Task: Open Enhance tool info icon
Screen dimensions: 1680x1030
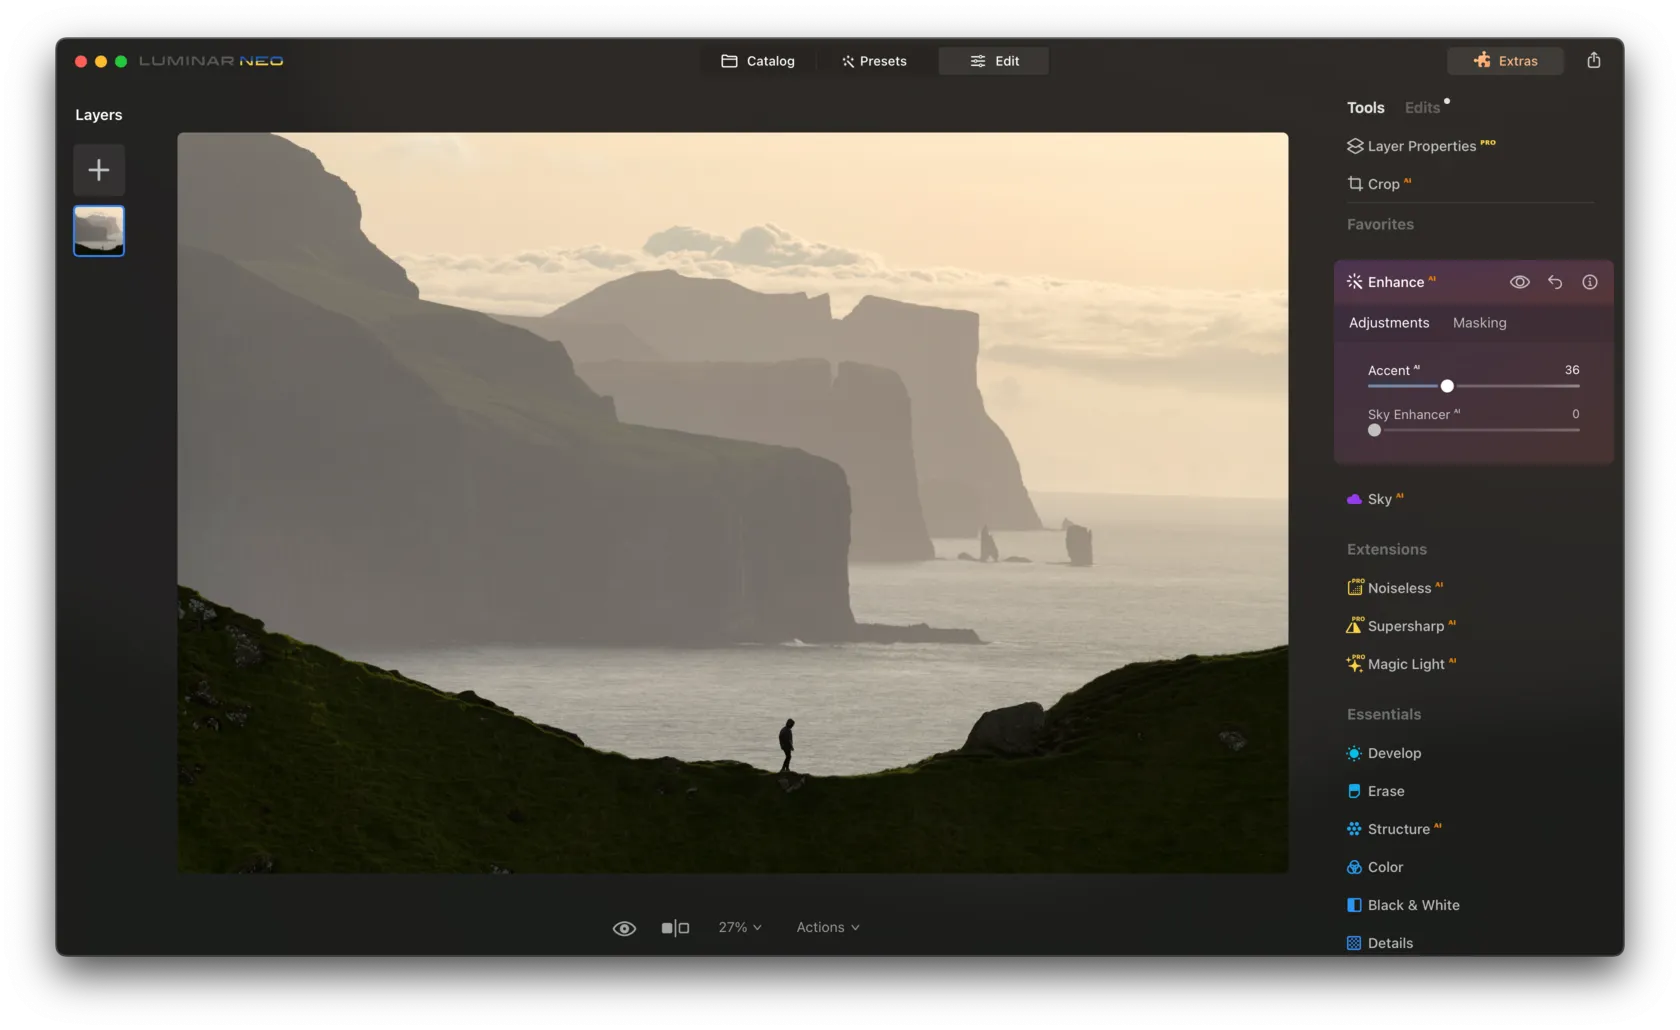Action: click(x=1589, y=282)
